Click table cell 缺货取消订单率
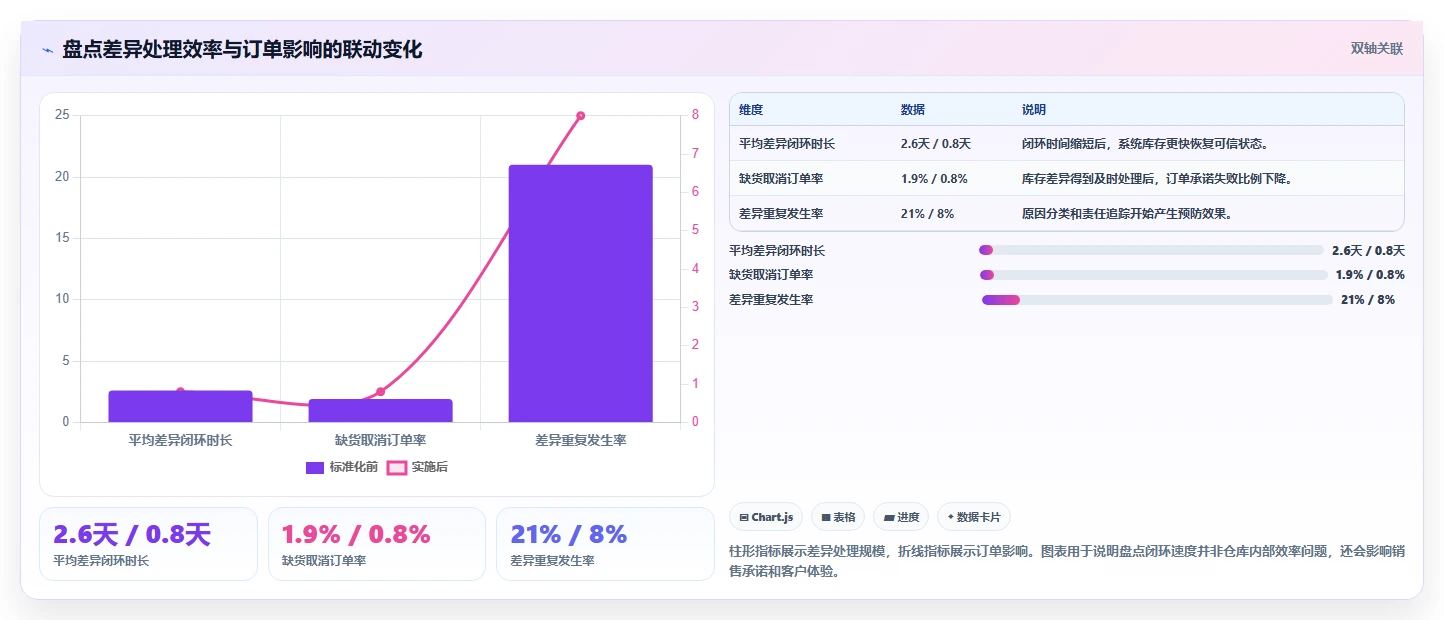This screenshot has width=1444, height=620. (781, 179)
